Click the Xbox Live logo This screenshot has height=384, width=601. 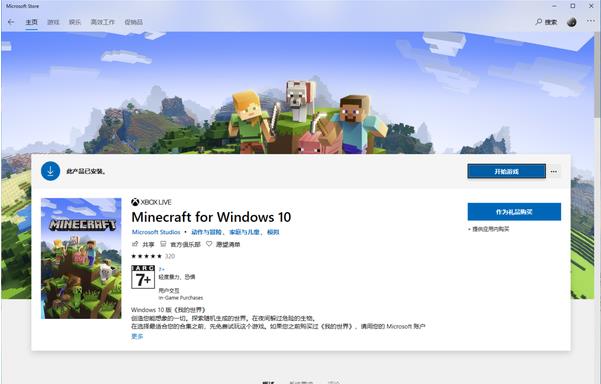pyautogui.click(x=151, y=202)
